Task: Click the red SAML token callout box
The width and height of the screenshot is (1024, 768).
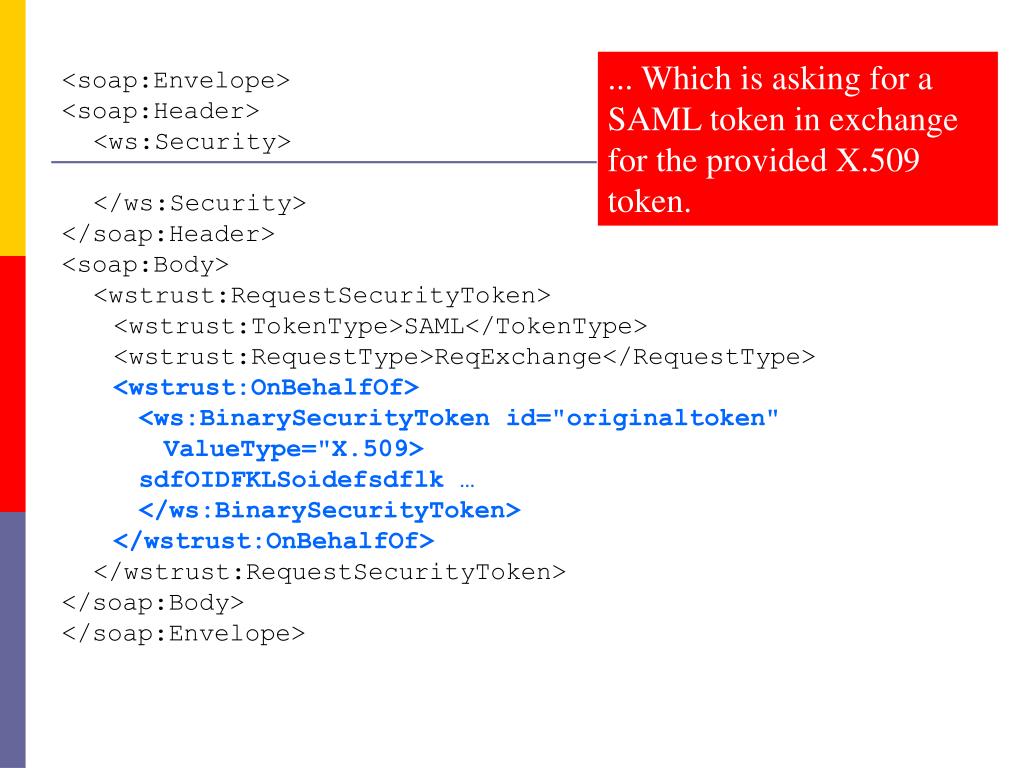Action: (x=797, y=138)
